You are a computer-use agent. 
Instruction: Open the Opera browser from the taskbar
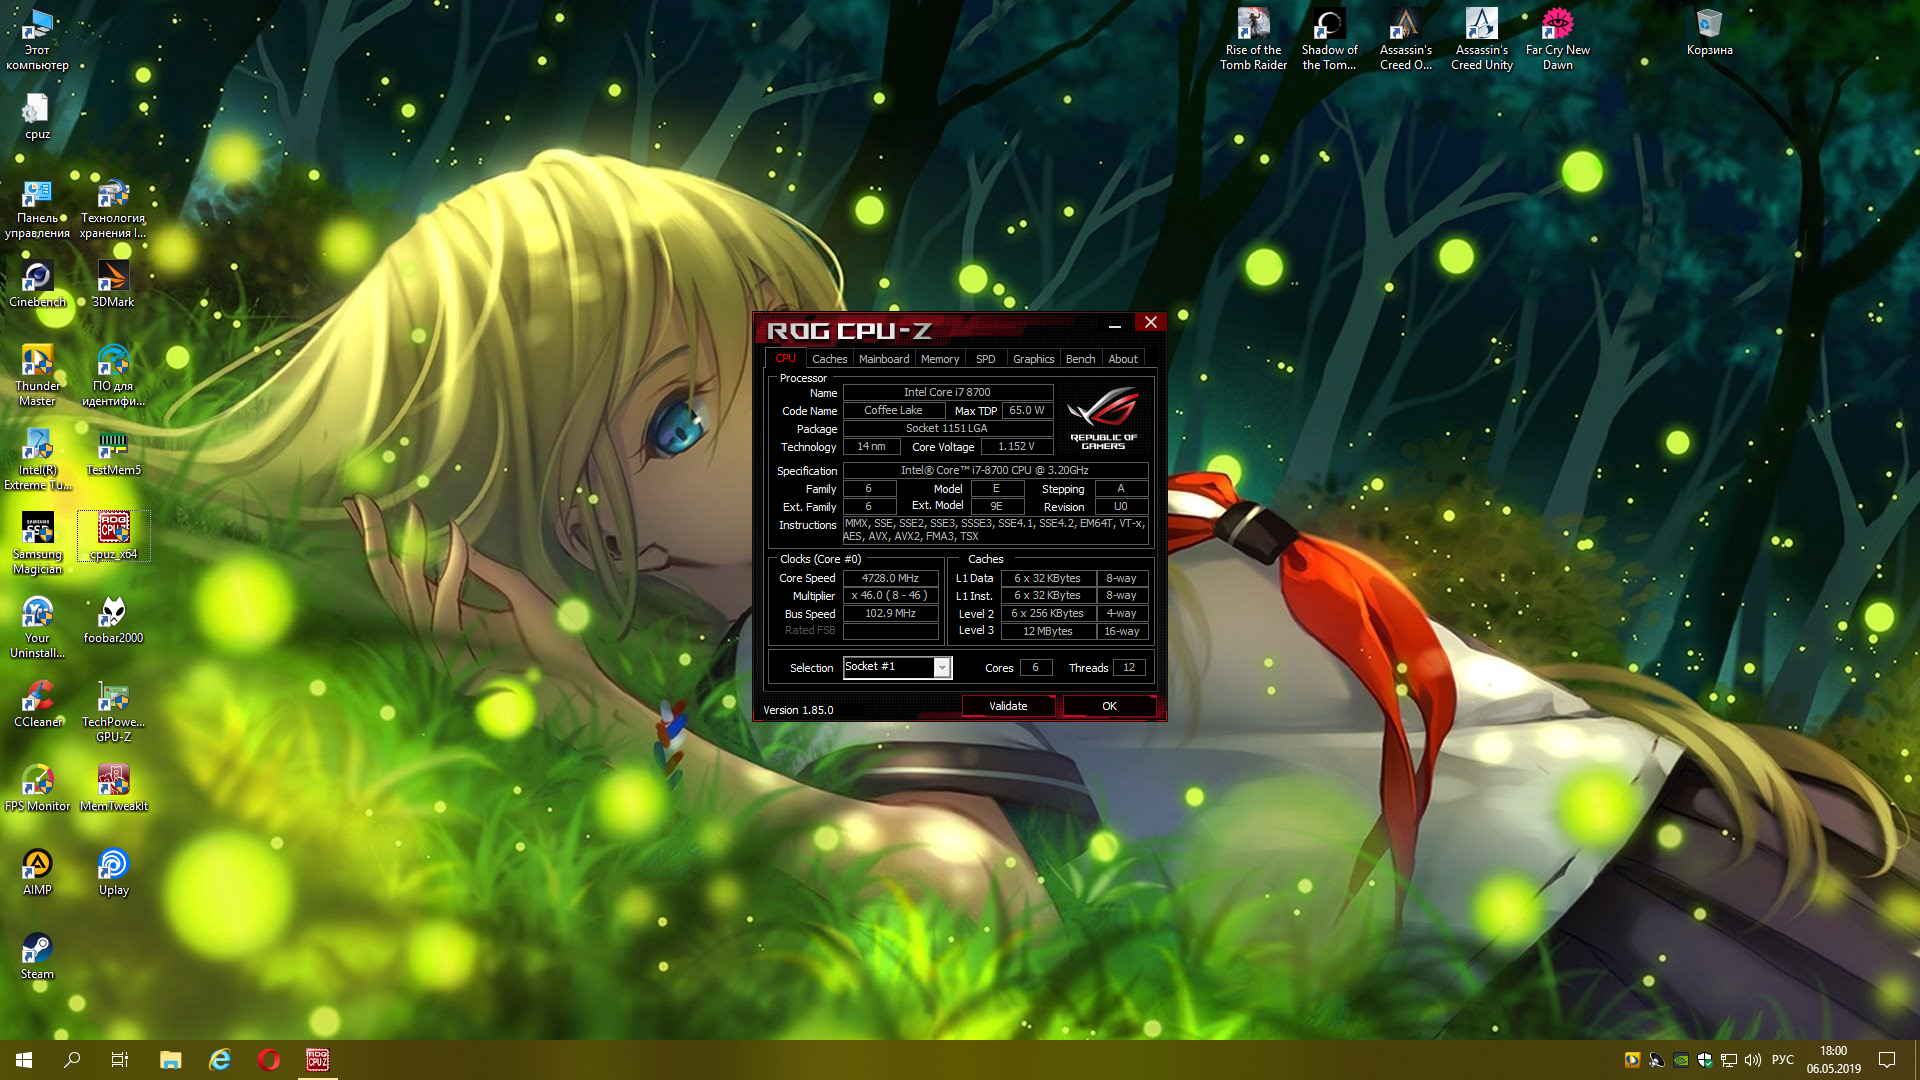coord(269,1060)
